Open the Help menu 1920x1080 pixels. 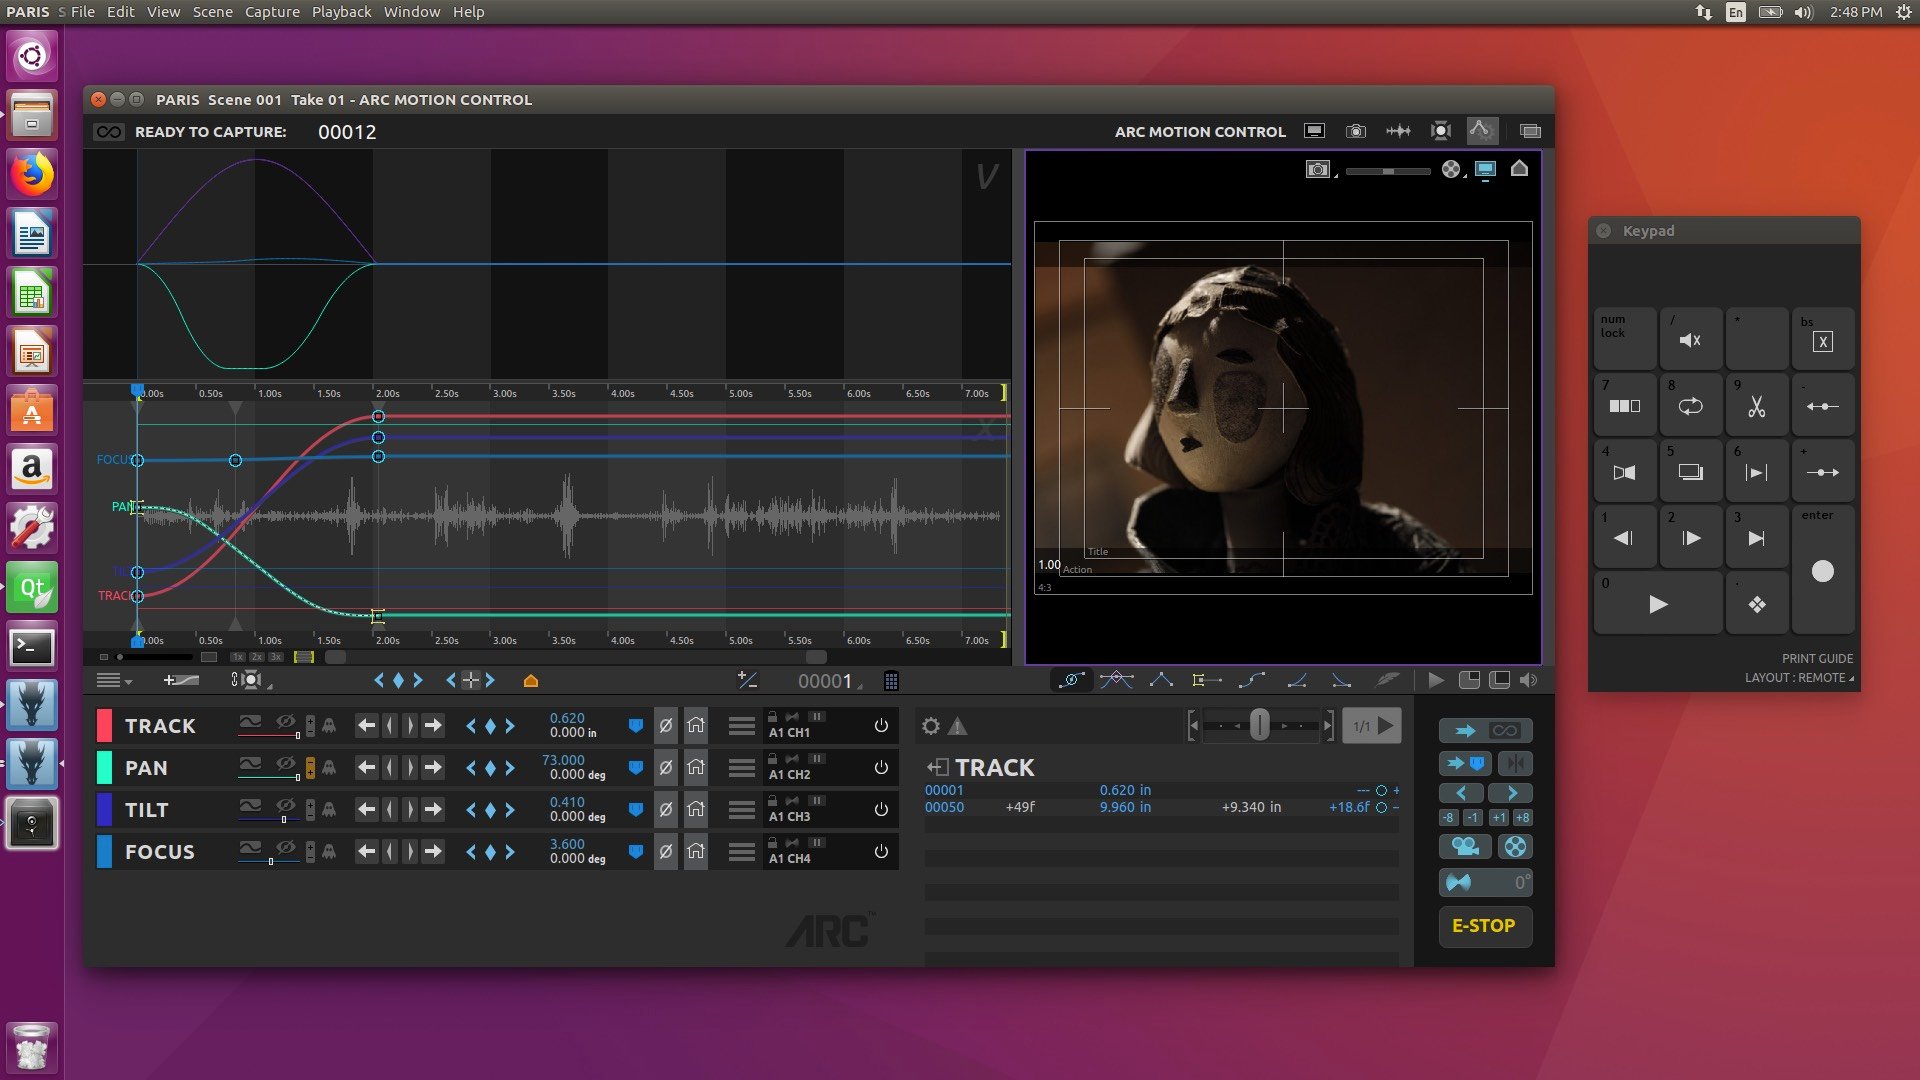point(468,12)
